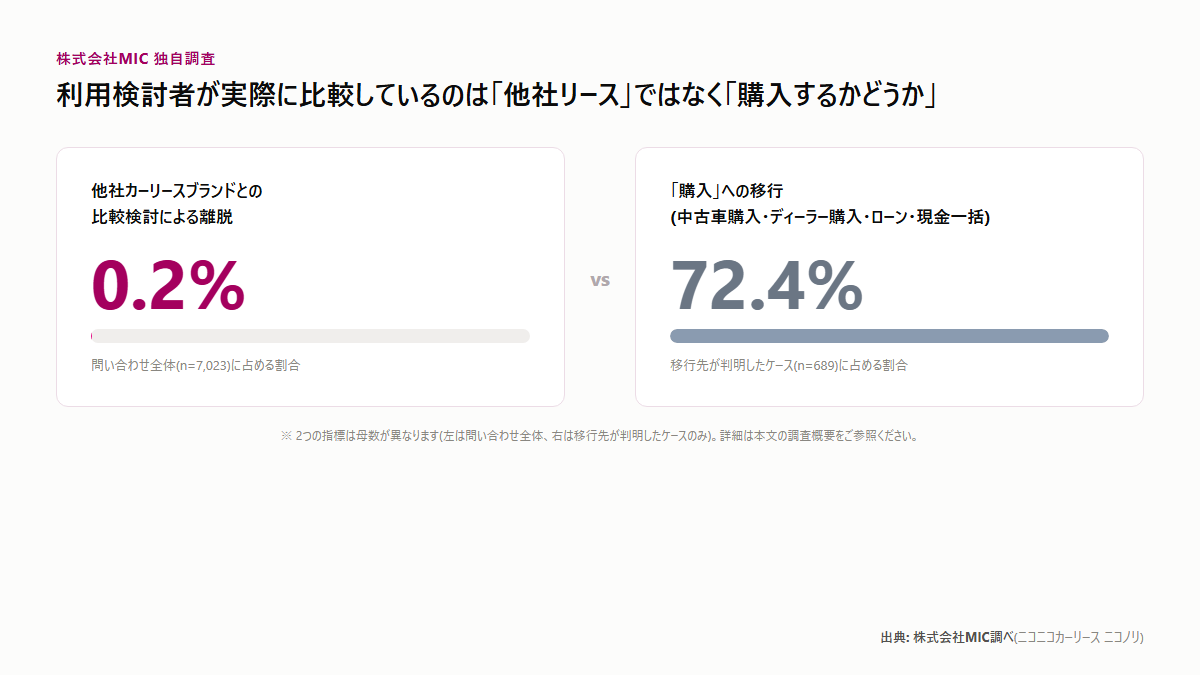Click the ニコニコカーリース ニコノリ text
Screen dimensions: 1200x675
coord(1080,636)
